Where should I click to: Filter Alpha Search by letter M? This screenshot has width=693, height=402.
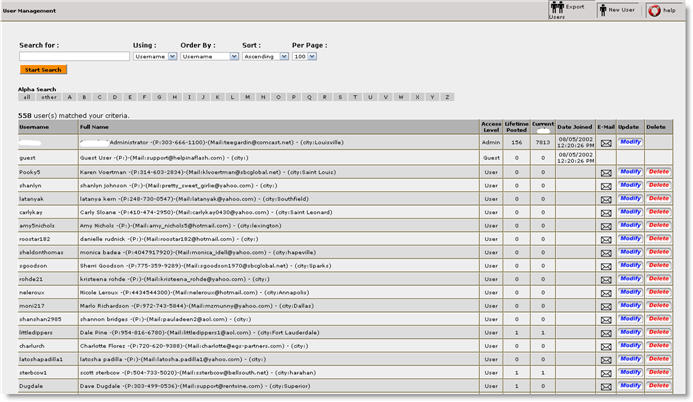(x=248, y=97)
